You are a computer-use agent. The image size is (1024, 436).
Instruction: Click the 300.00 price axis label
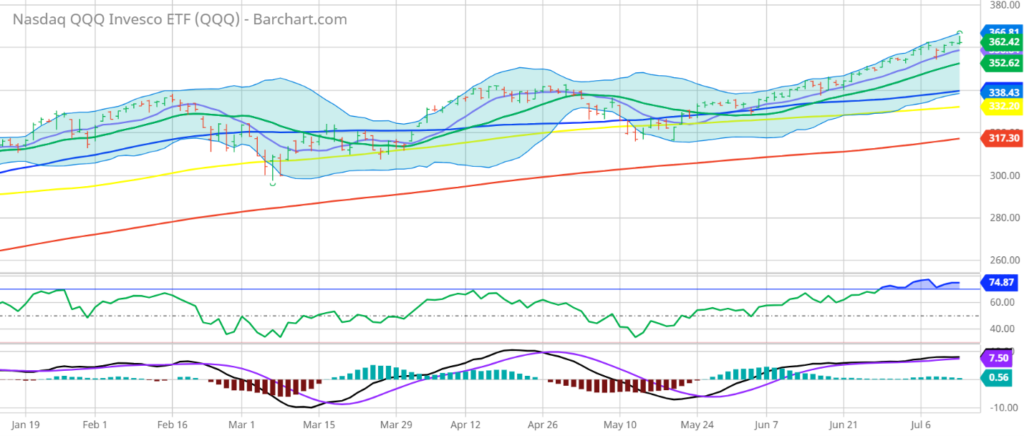point(1004,176)
